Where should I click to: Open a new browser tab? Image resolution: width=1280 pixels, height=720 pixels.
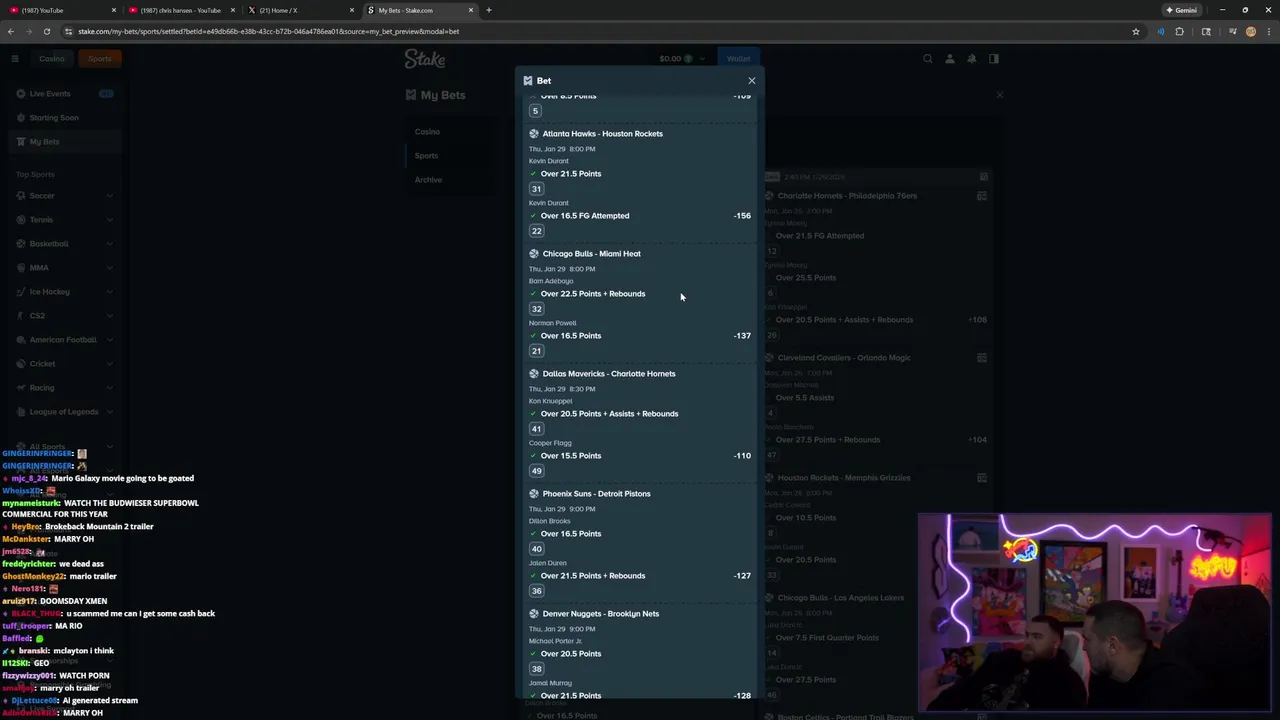click(489, 10)
